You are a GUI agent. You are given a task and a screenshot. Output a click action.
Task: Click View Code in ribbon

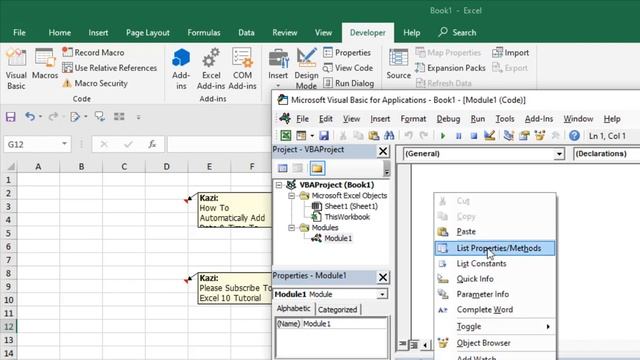348,68
